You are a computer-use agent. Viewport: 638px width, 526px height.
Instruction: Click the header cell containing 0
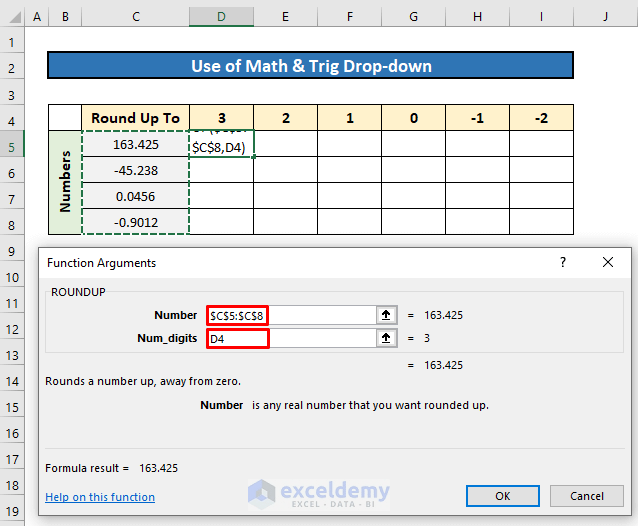click(413, 118)
